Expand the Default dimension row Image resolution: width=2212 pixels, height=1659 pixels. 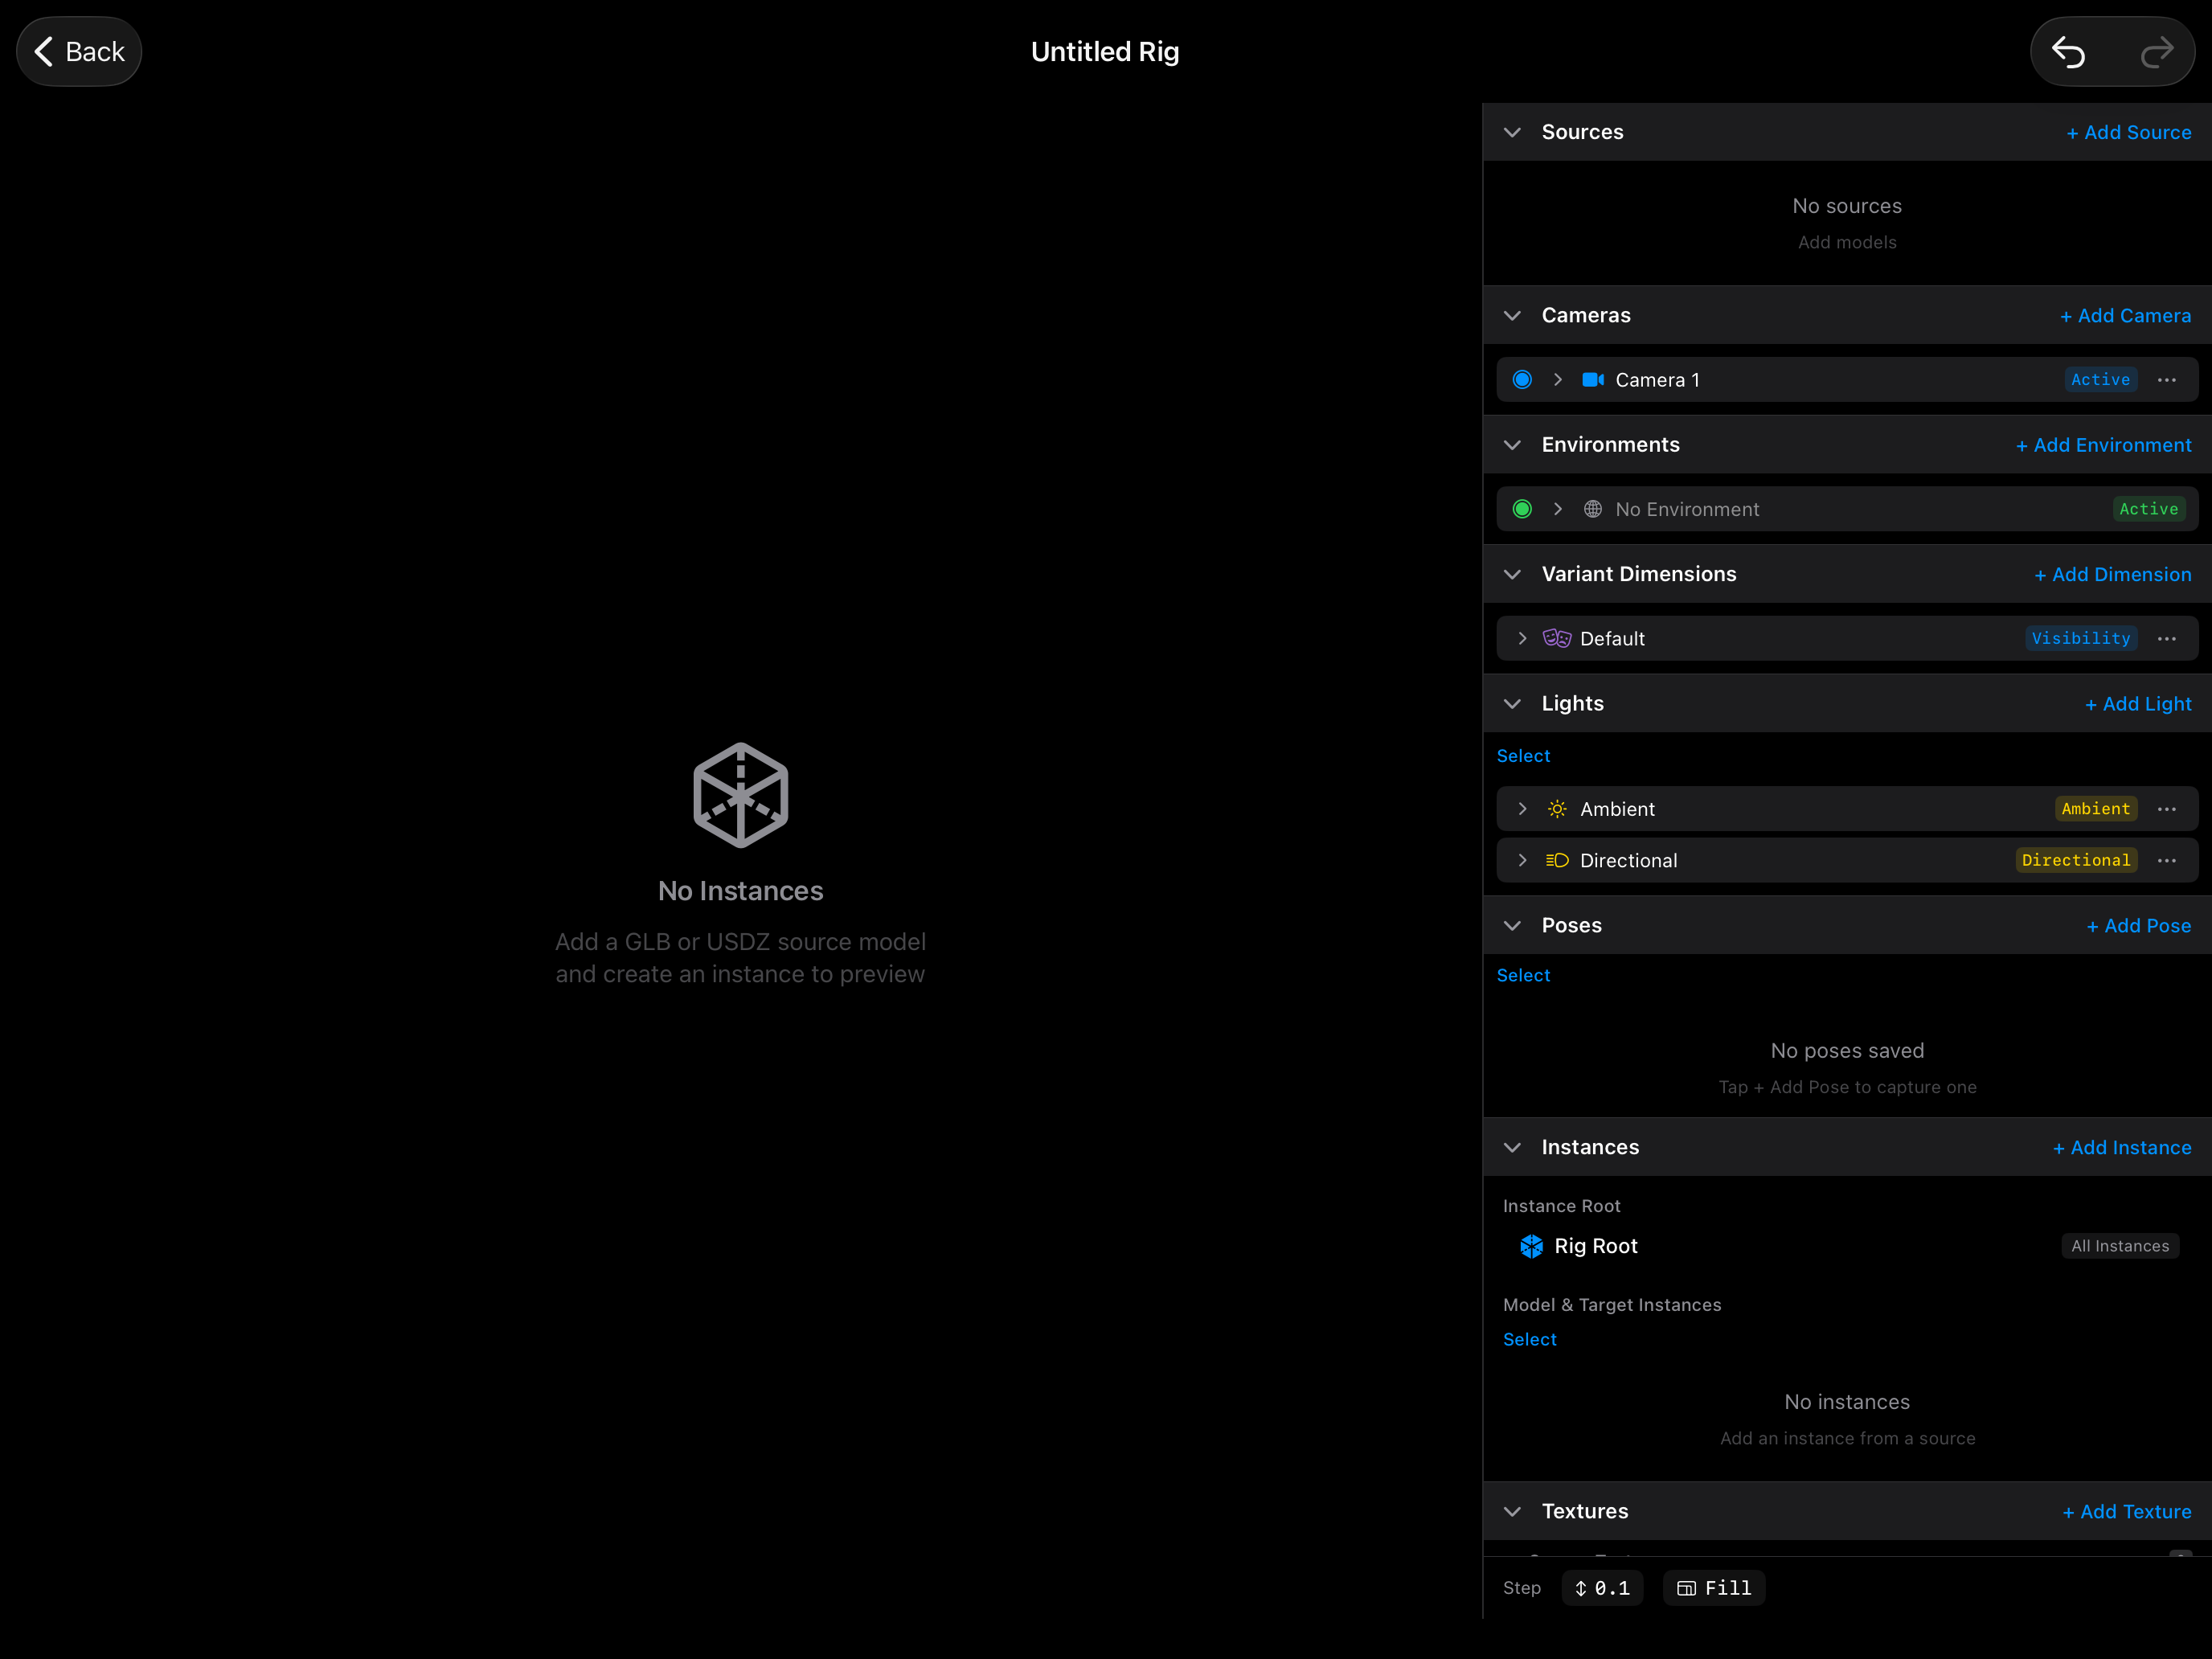[x=1522, y=638]
